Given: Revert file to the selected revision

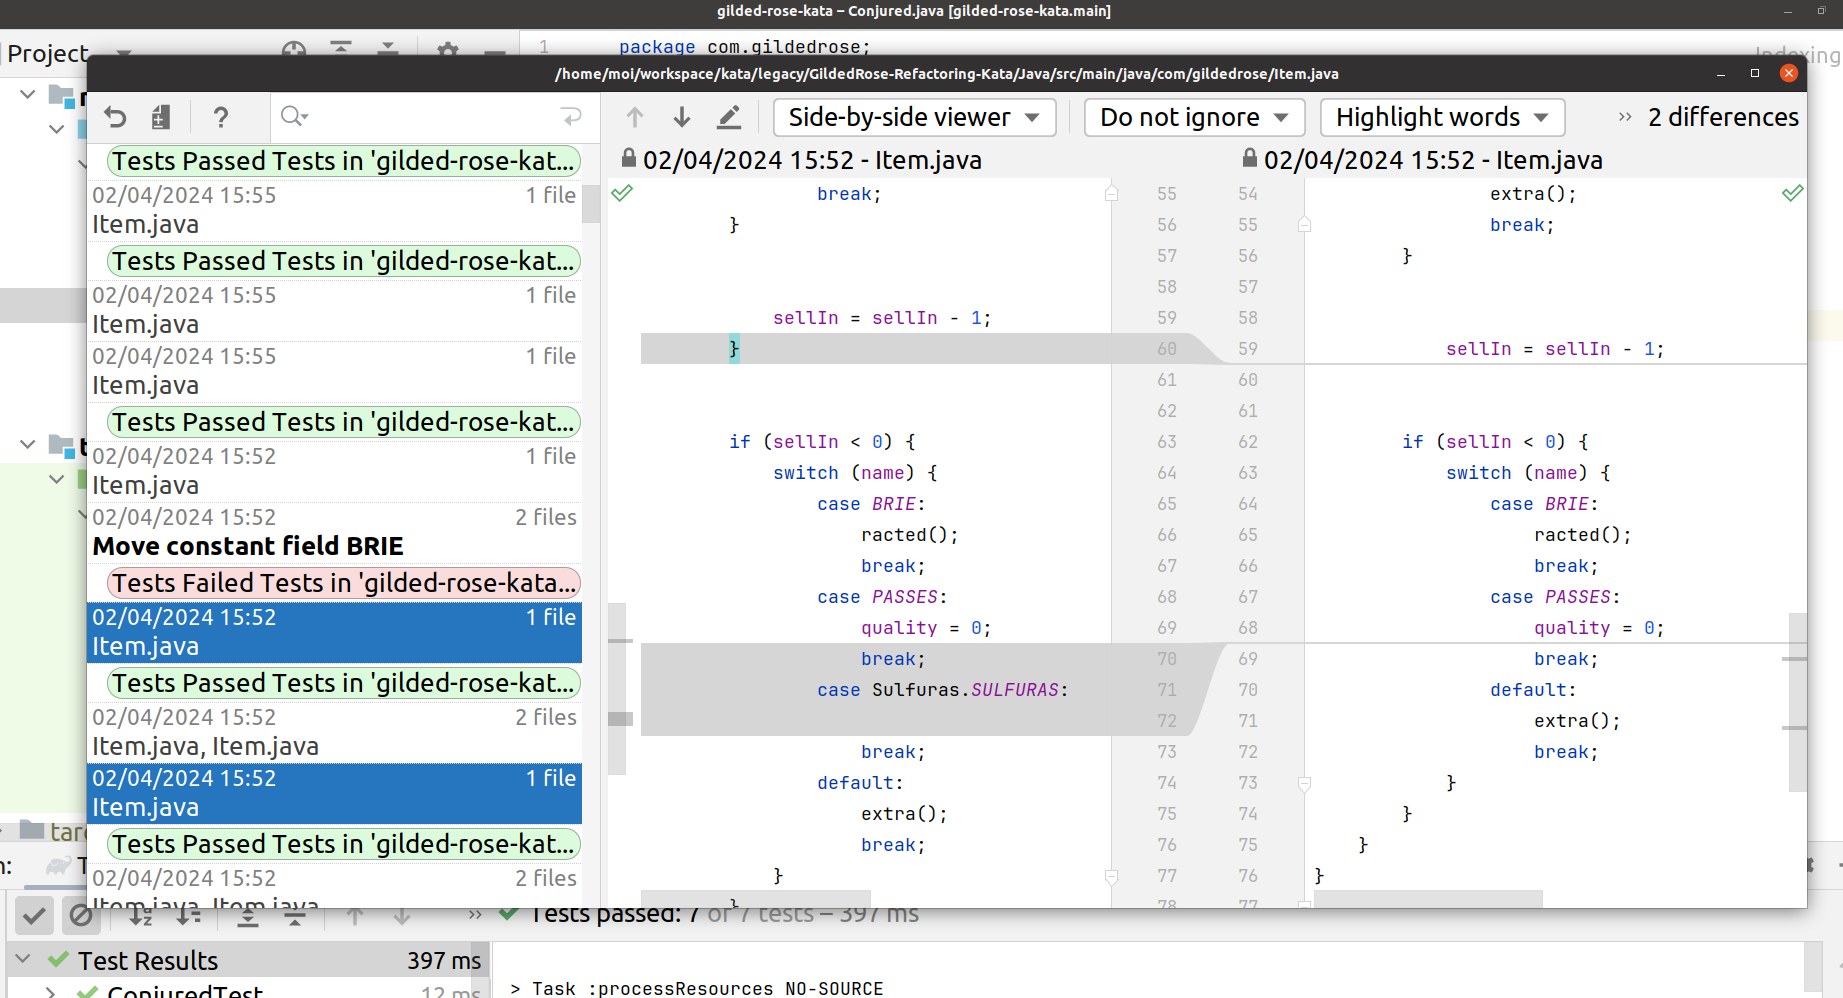Looking at the screenshot, I should (115, 117).
